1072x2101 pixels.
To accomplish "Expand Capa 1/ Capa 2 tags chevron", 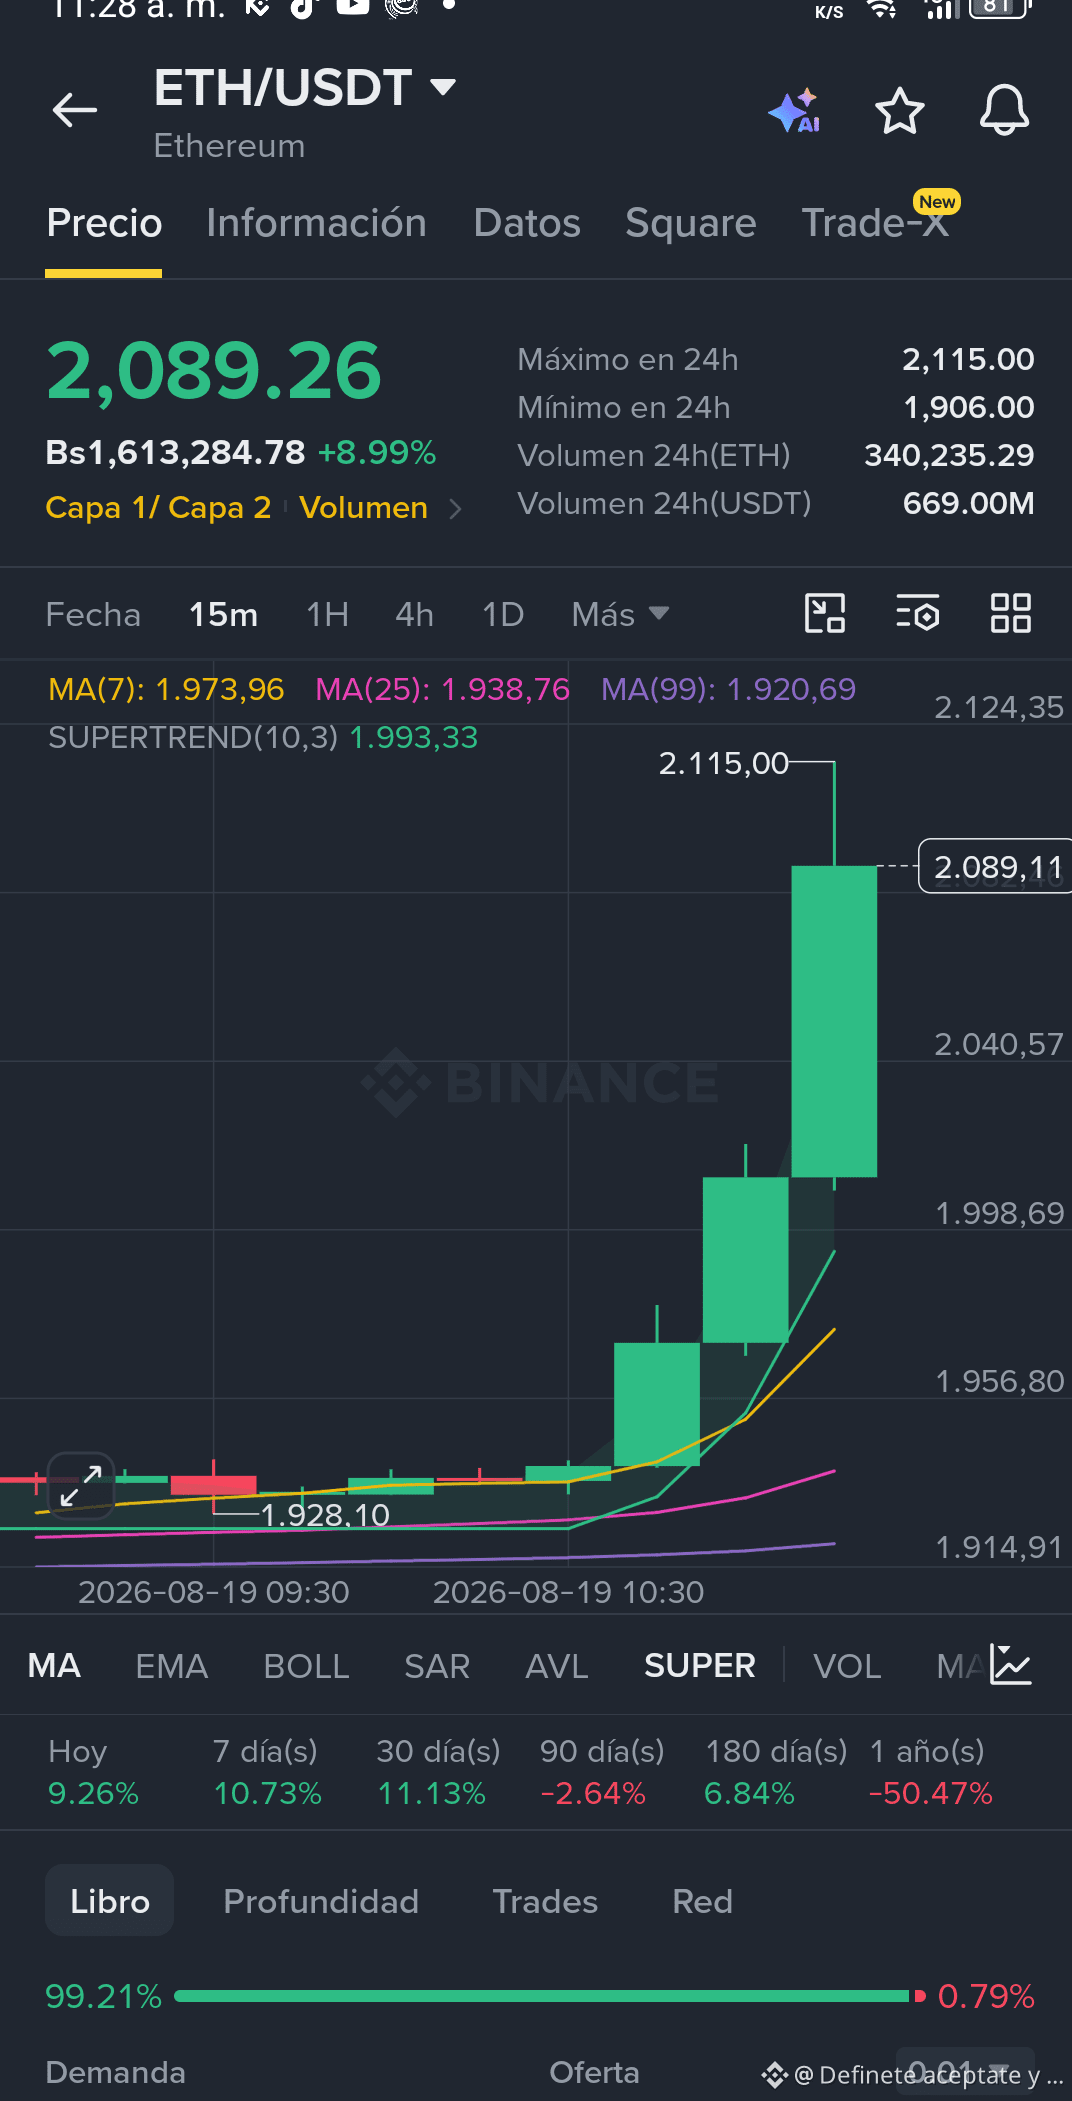I will click(x=455, y=509).
